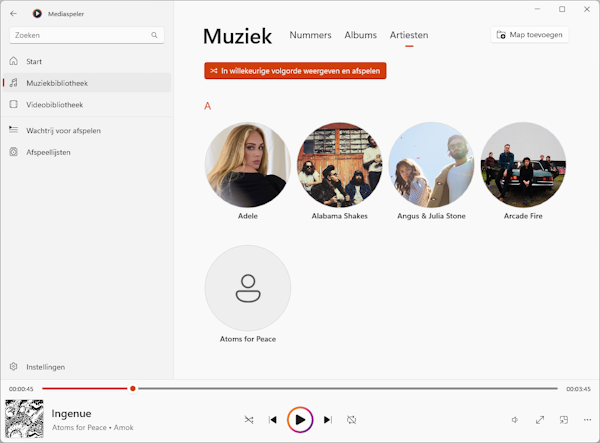Image resolution: width=600 pixels, height=443 pixels.
Task: Maximize the Mediaspeler window
Action: click(x=562, y=9)
